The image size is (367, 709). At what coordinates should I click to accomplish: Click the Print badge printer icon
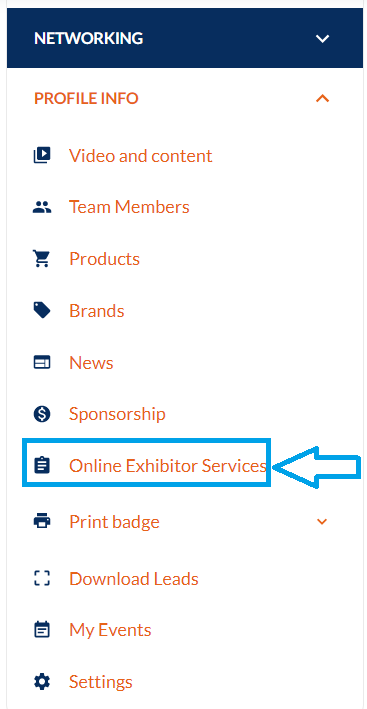tap(42, 521)
